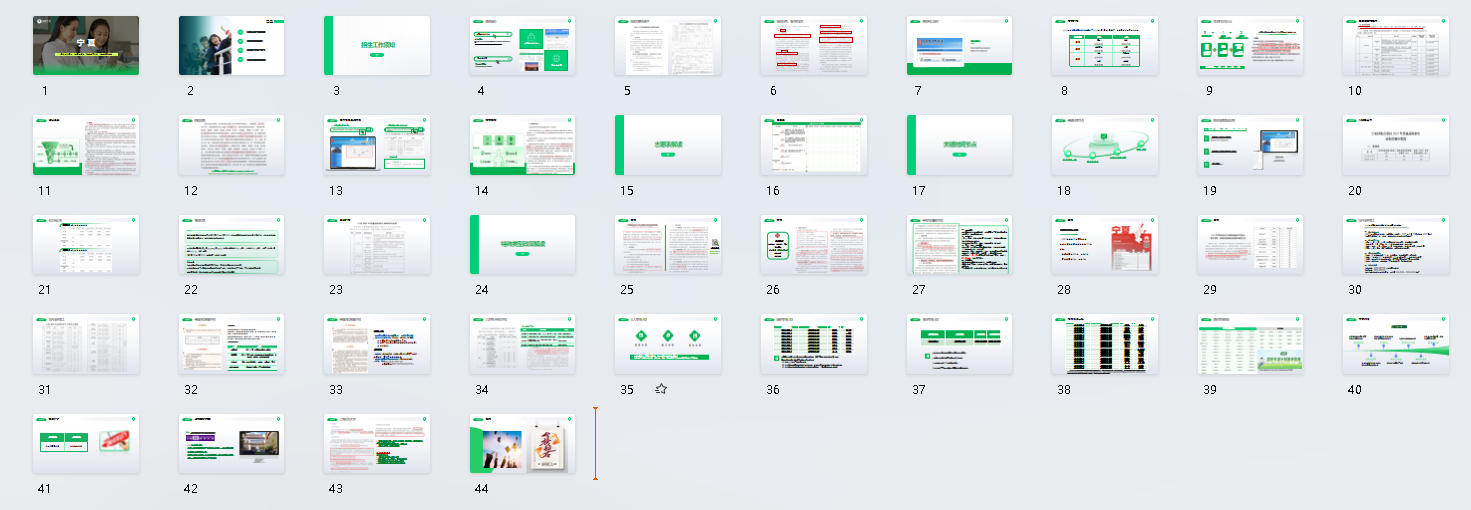Click the star animation icon under slide 35
Screen dimensions: 1471x510
click(661, 389)
